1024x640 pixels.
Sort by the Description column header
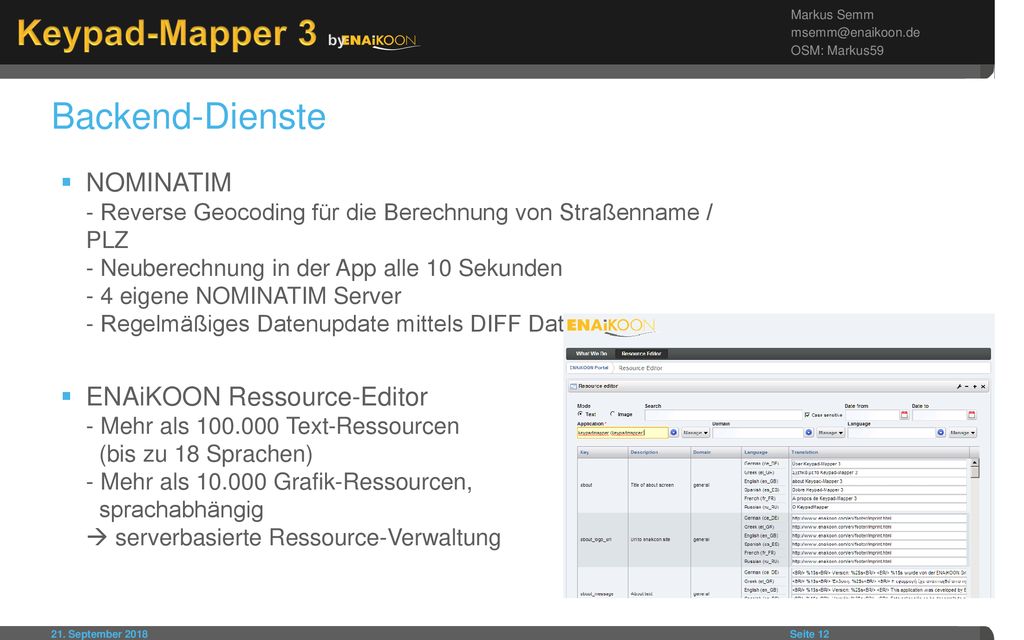[659, 452]
